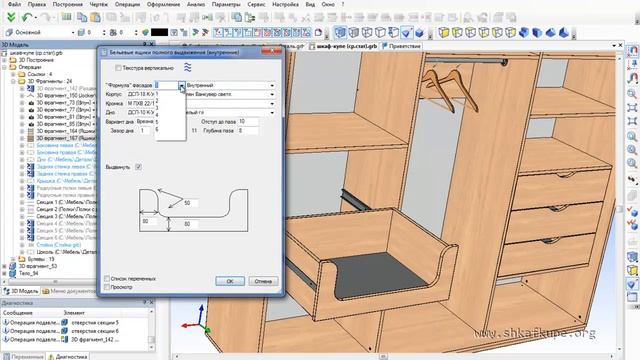This screenshot has height=360, width=640.
Task: Click the green undo arrow icon
Action: pos(27,17)
